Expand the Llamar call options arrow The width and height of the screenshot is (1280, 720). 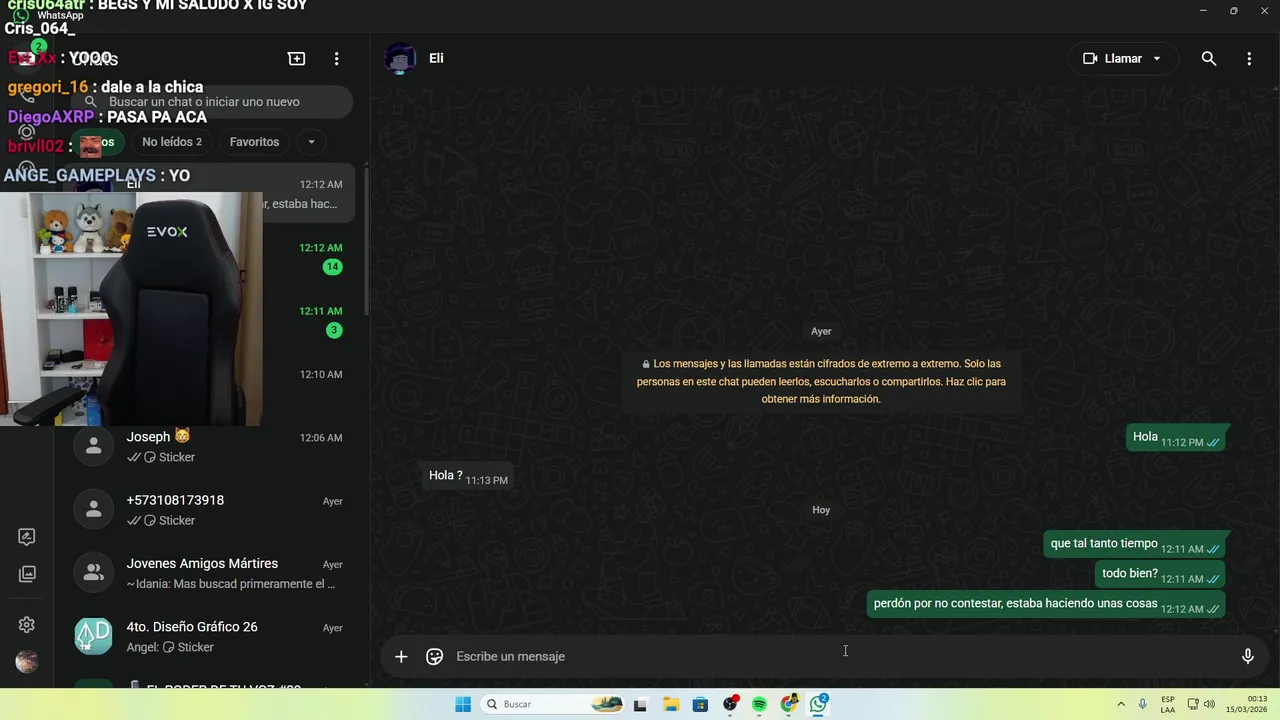click(x=1157, y=59)
